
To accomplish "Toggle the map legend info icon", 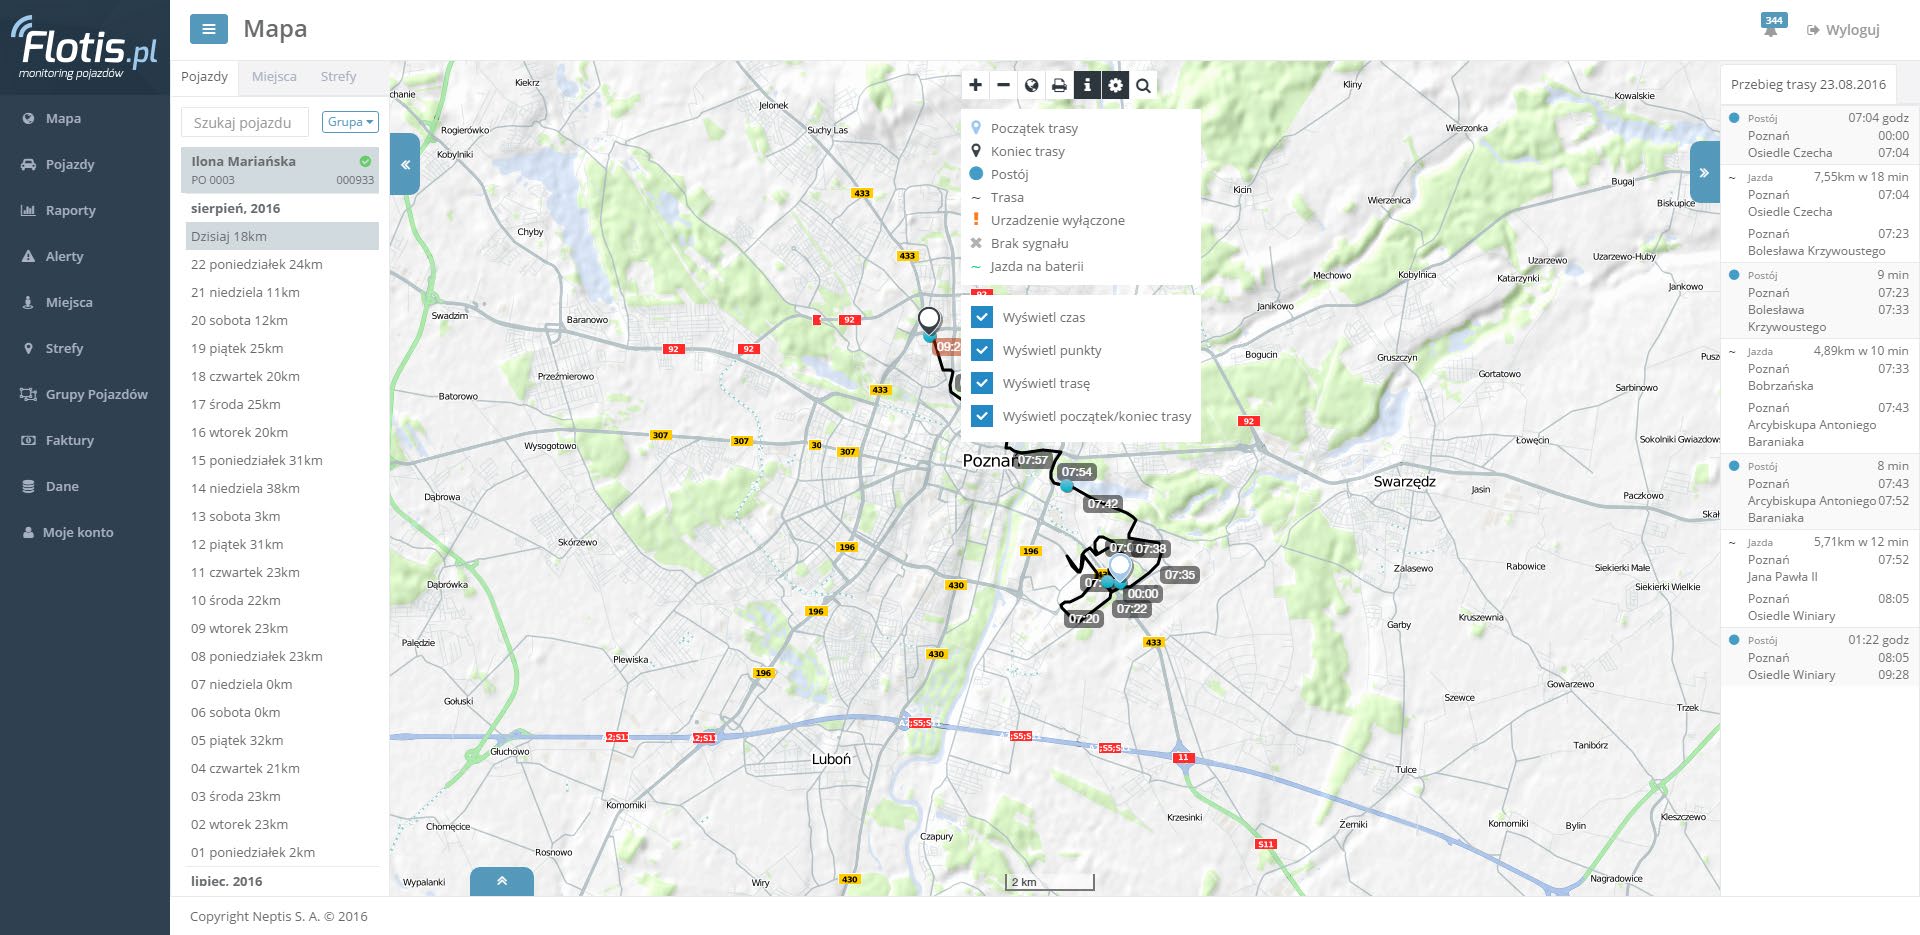I will click(x=1087, y=85).
